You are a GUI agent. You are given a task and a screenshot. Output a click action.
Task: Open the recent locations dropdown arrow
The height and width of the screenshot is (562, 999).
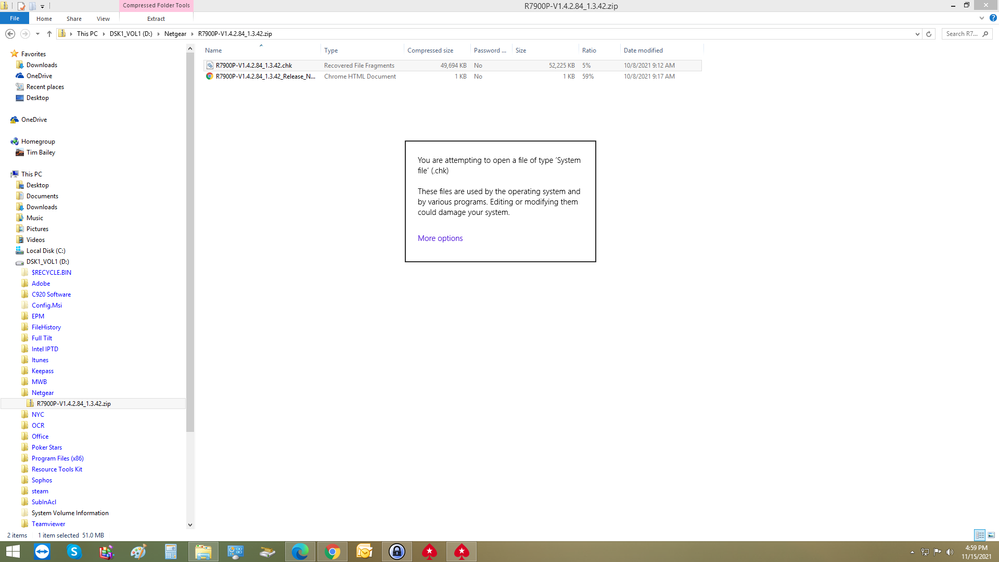37,34
